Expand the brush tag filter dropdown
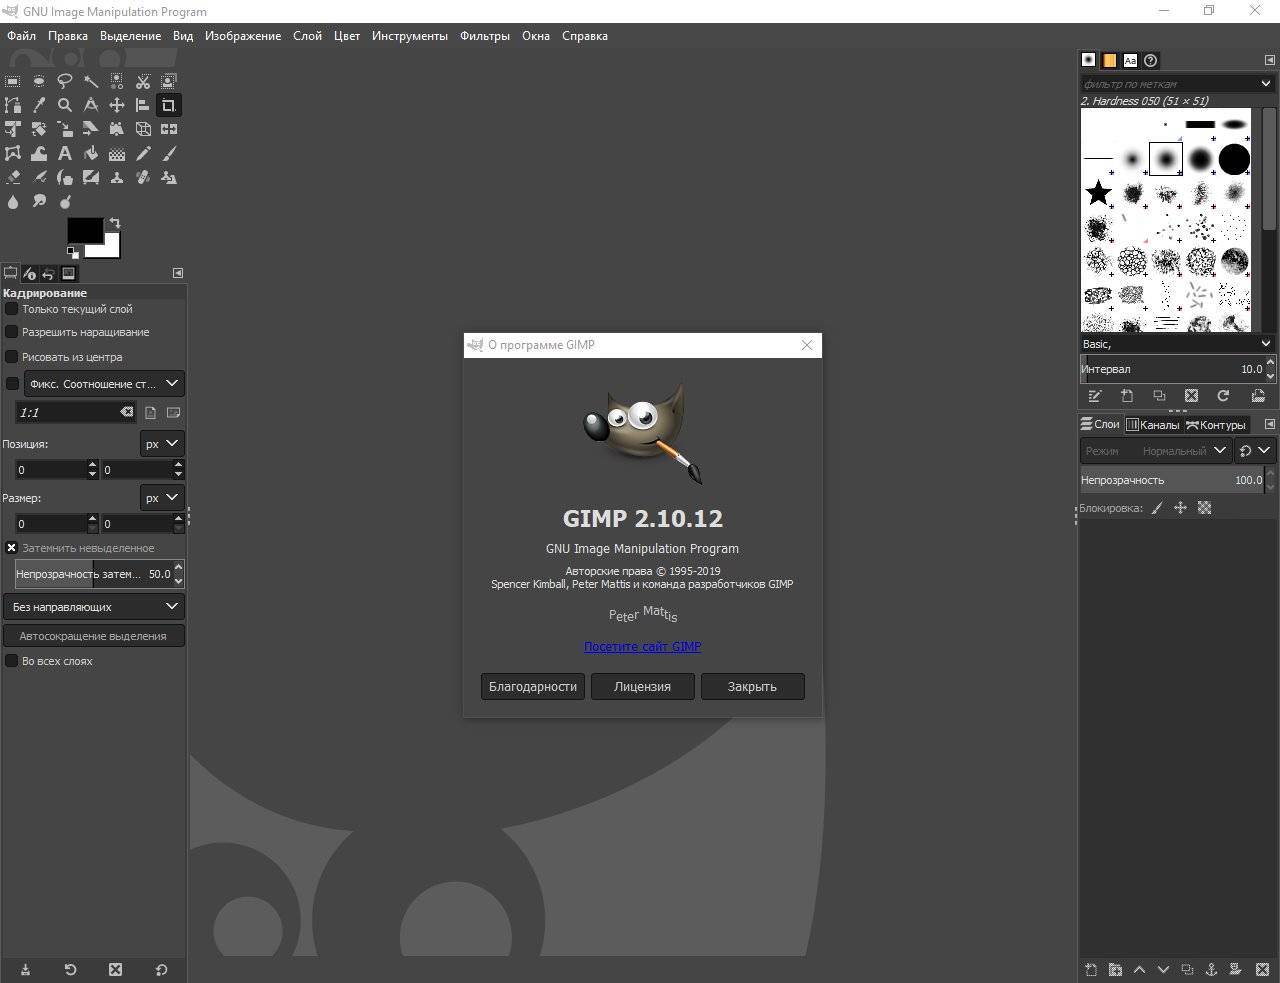The height and width of the screenshot is (983, 1280). pyautogui.click(x=1266, y=84)
